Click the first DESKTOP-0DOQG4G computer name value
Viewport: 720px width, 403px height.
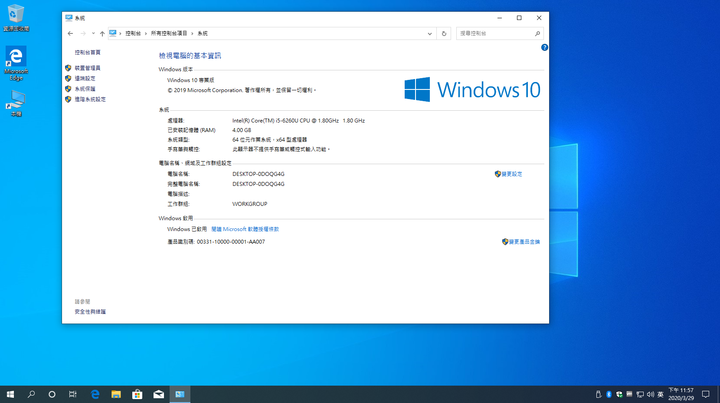pyautogui.click(x=258, y=174)
